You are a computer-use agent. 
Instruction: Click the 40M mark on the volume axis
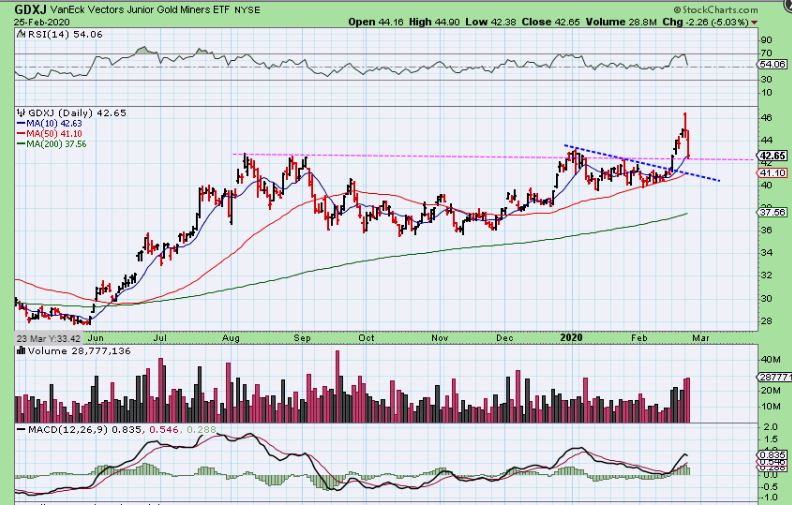(x=771, y=360)
